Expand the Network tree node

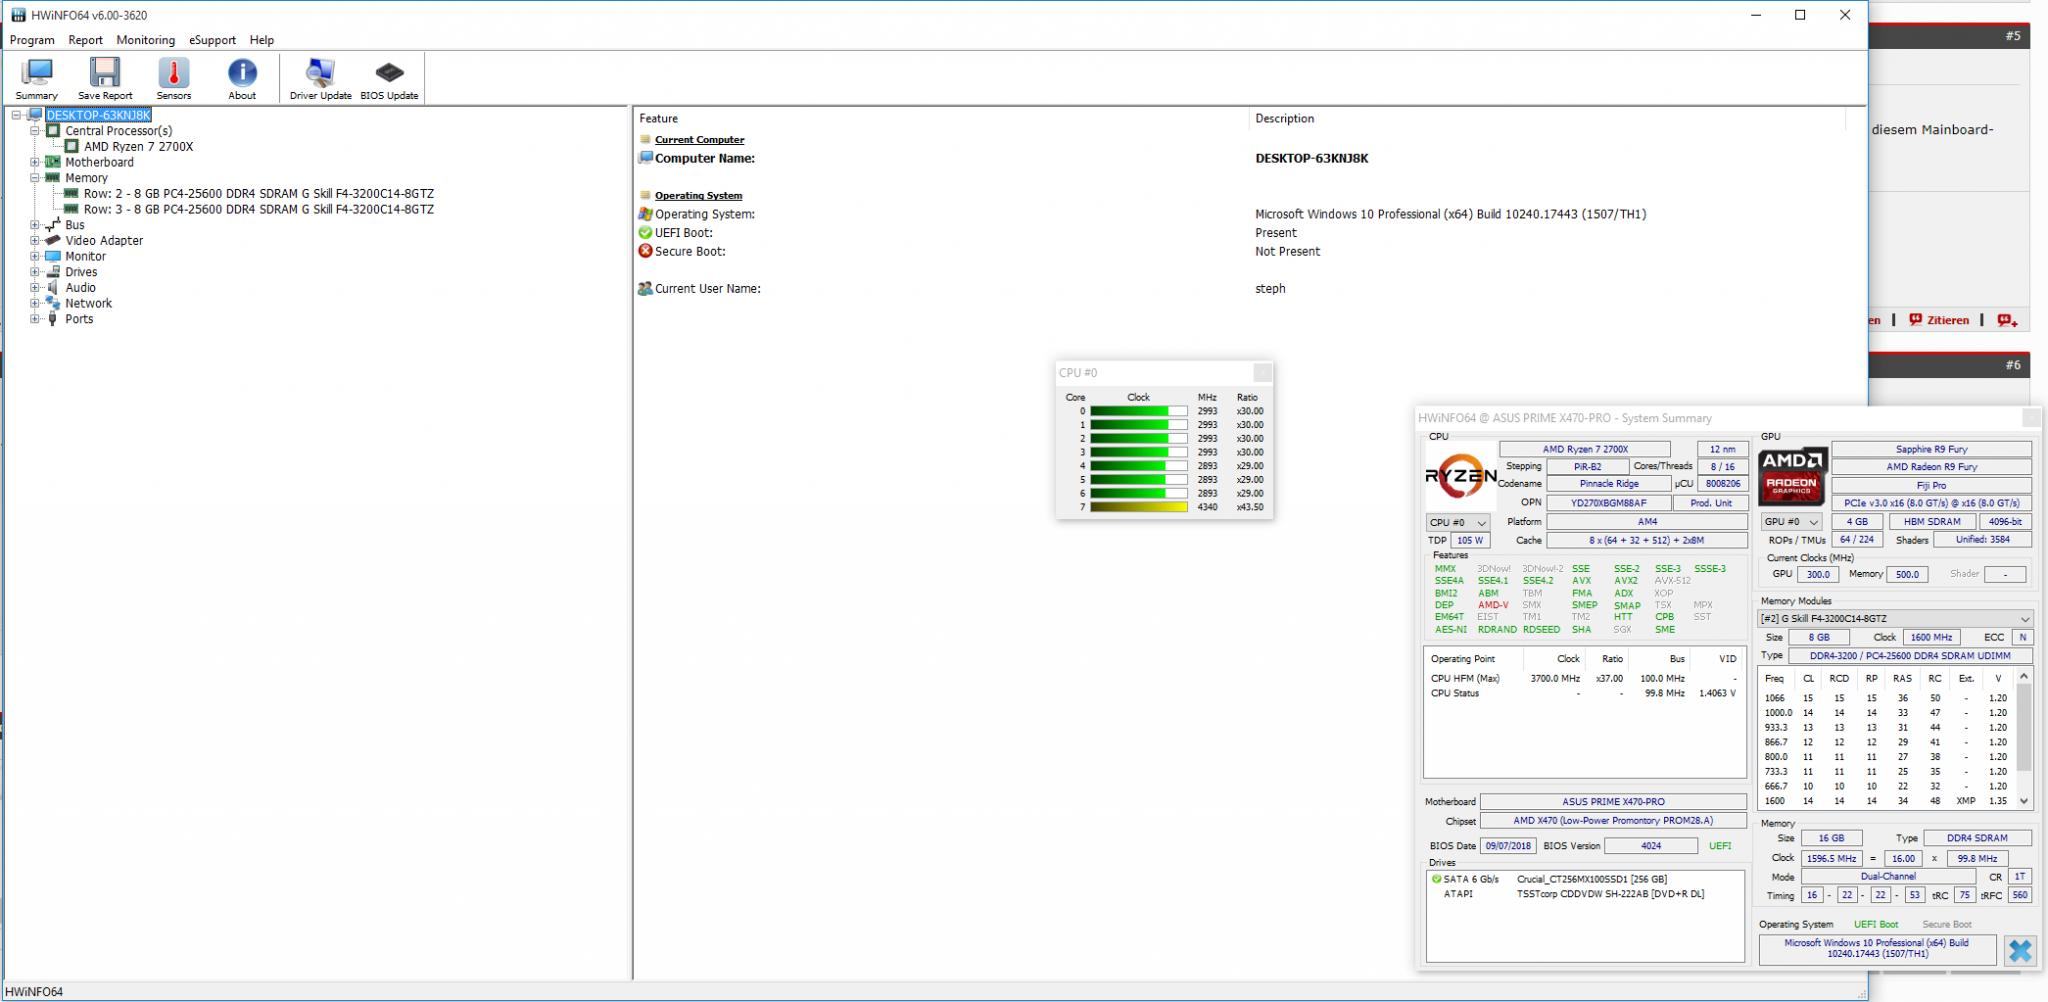tap(35, 303)
